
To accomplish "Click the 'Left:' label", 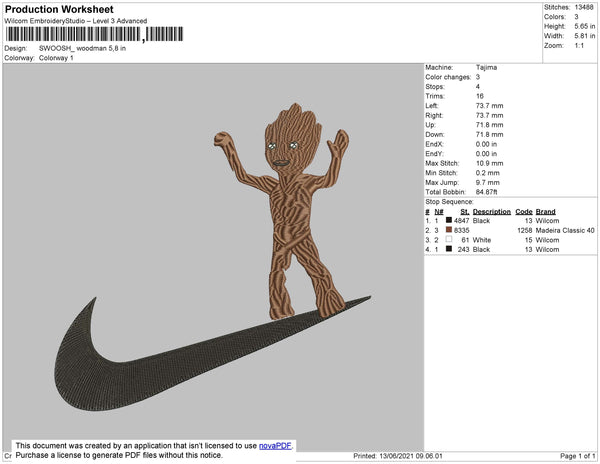I will [x=432, y=106].
